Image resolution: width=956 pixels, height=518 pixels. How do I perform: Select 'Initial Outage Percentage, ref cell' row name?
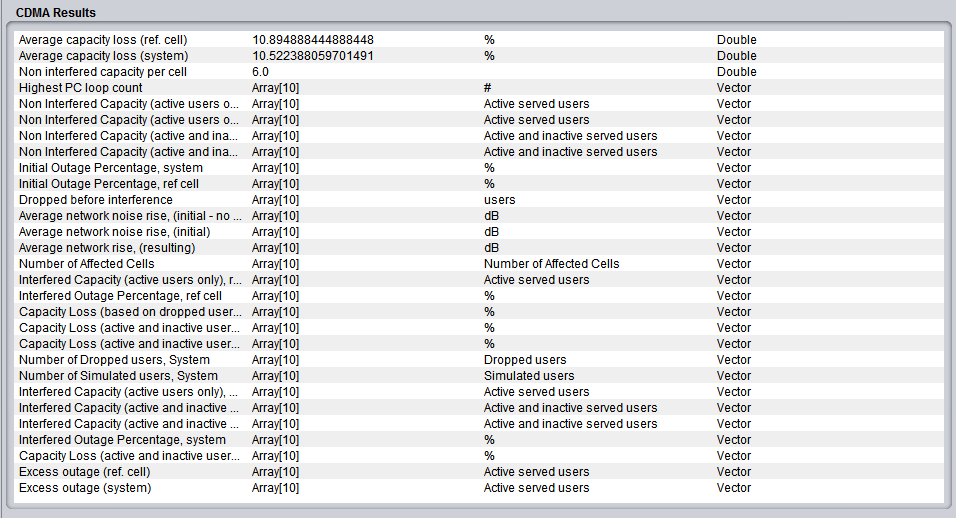(x=109, y=183)
